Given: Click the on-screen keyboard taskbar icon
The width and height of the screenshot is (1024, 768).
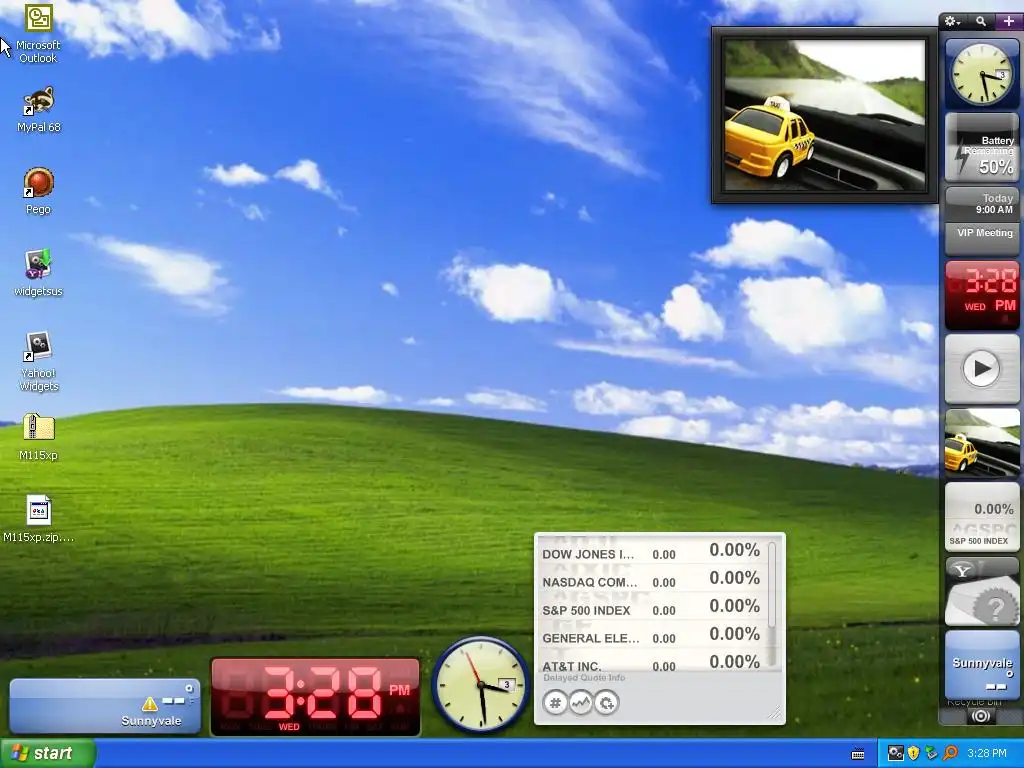Looking at the screenshot, I should pyautogui.click(x=858, y=754).
